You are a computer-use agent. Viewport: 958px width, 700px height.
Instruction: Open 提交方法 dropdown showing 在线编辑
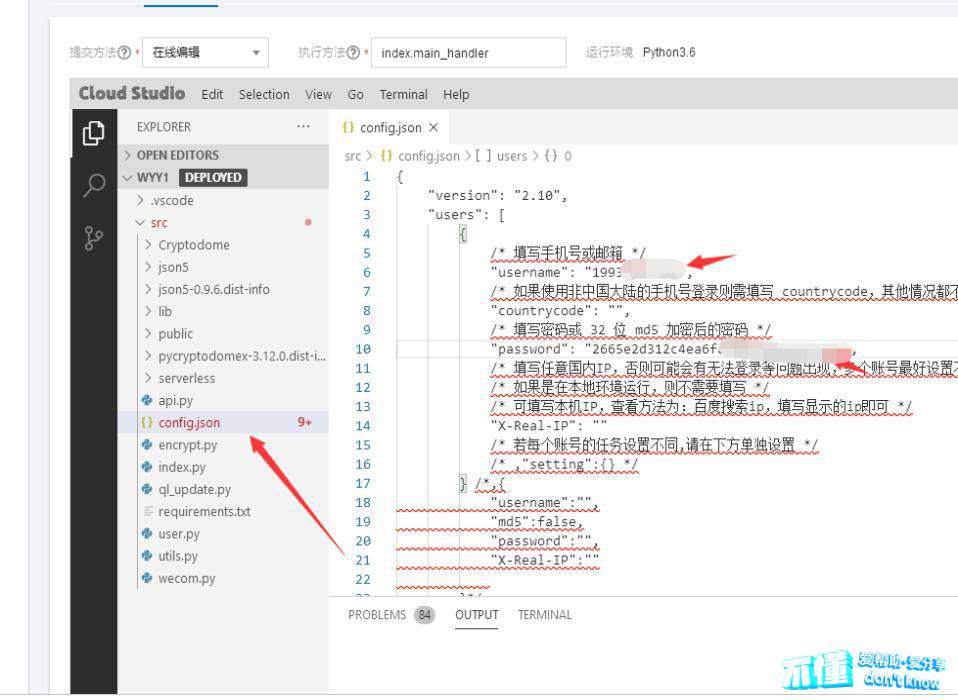pyautogui.click(x=205, y=53)
